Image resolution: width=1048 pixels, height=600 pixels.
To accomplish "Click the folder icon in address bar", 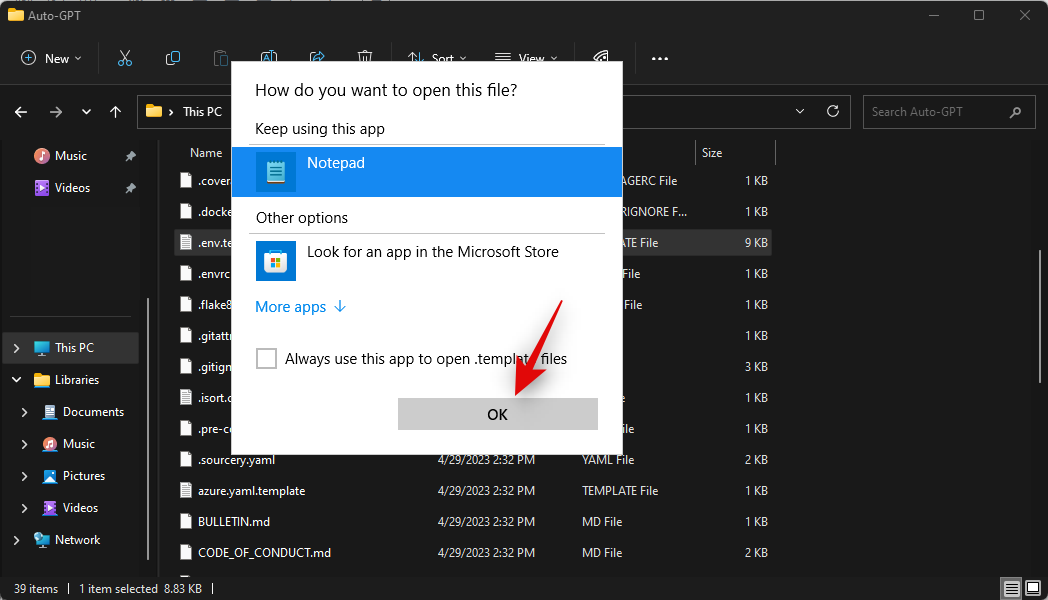I will click(x=154, y=111).
